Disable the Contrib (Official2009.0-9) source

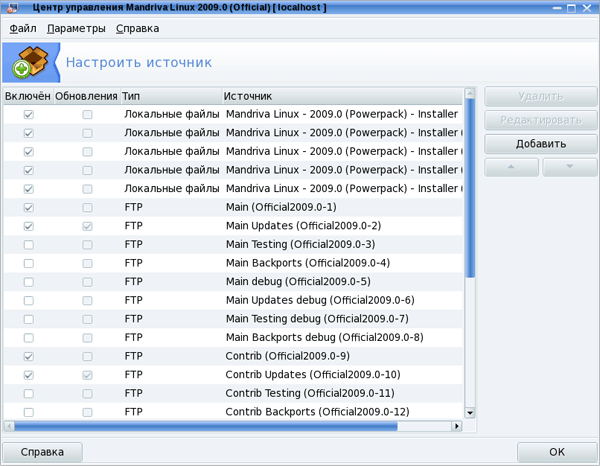click(28, 356)
